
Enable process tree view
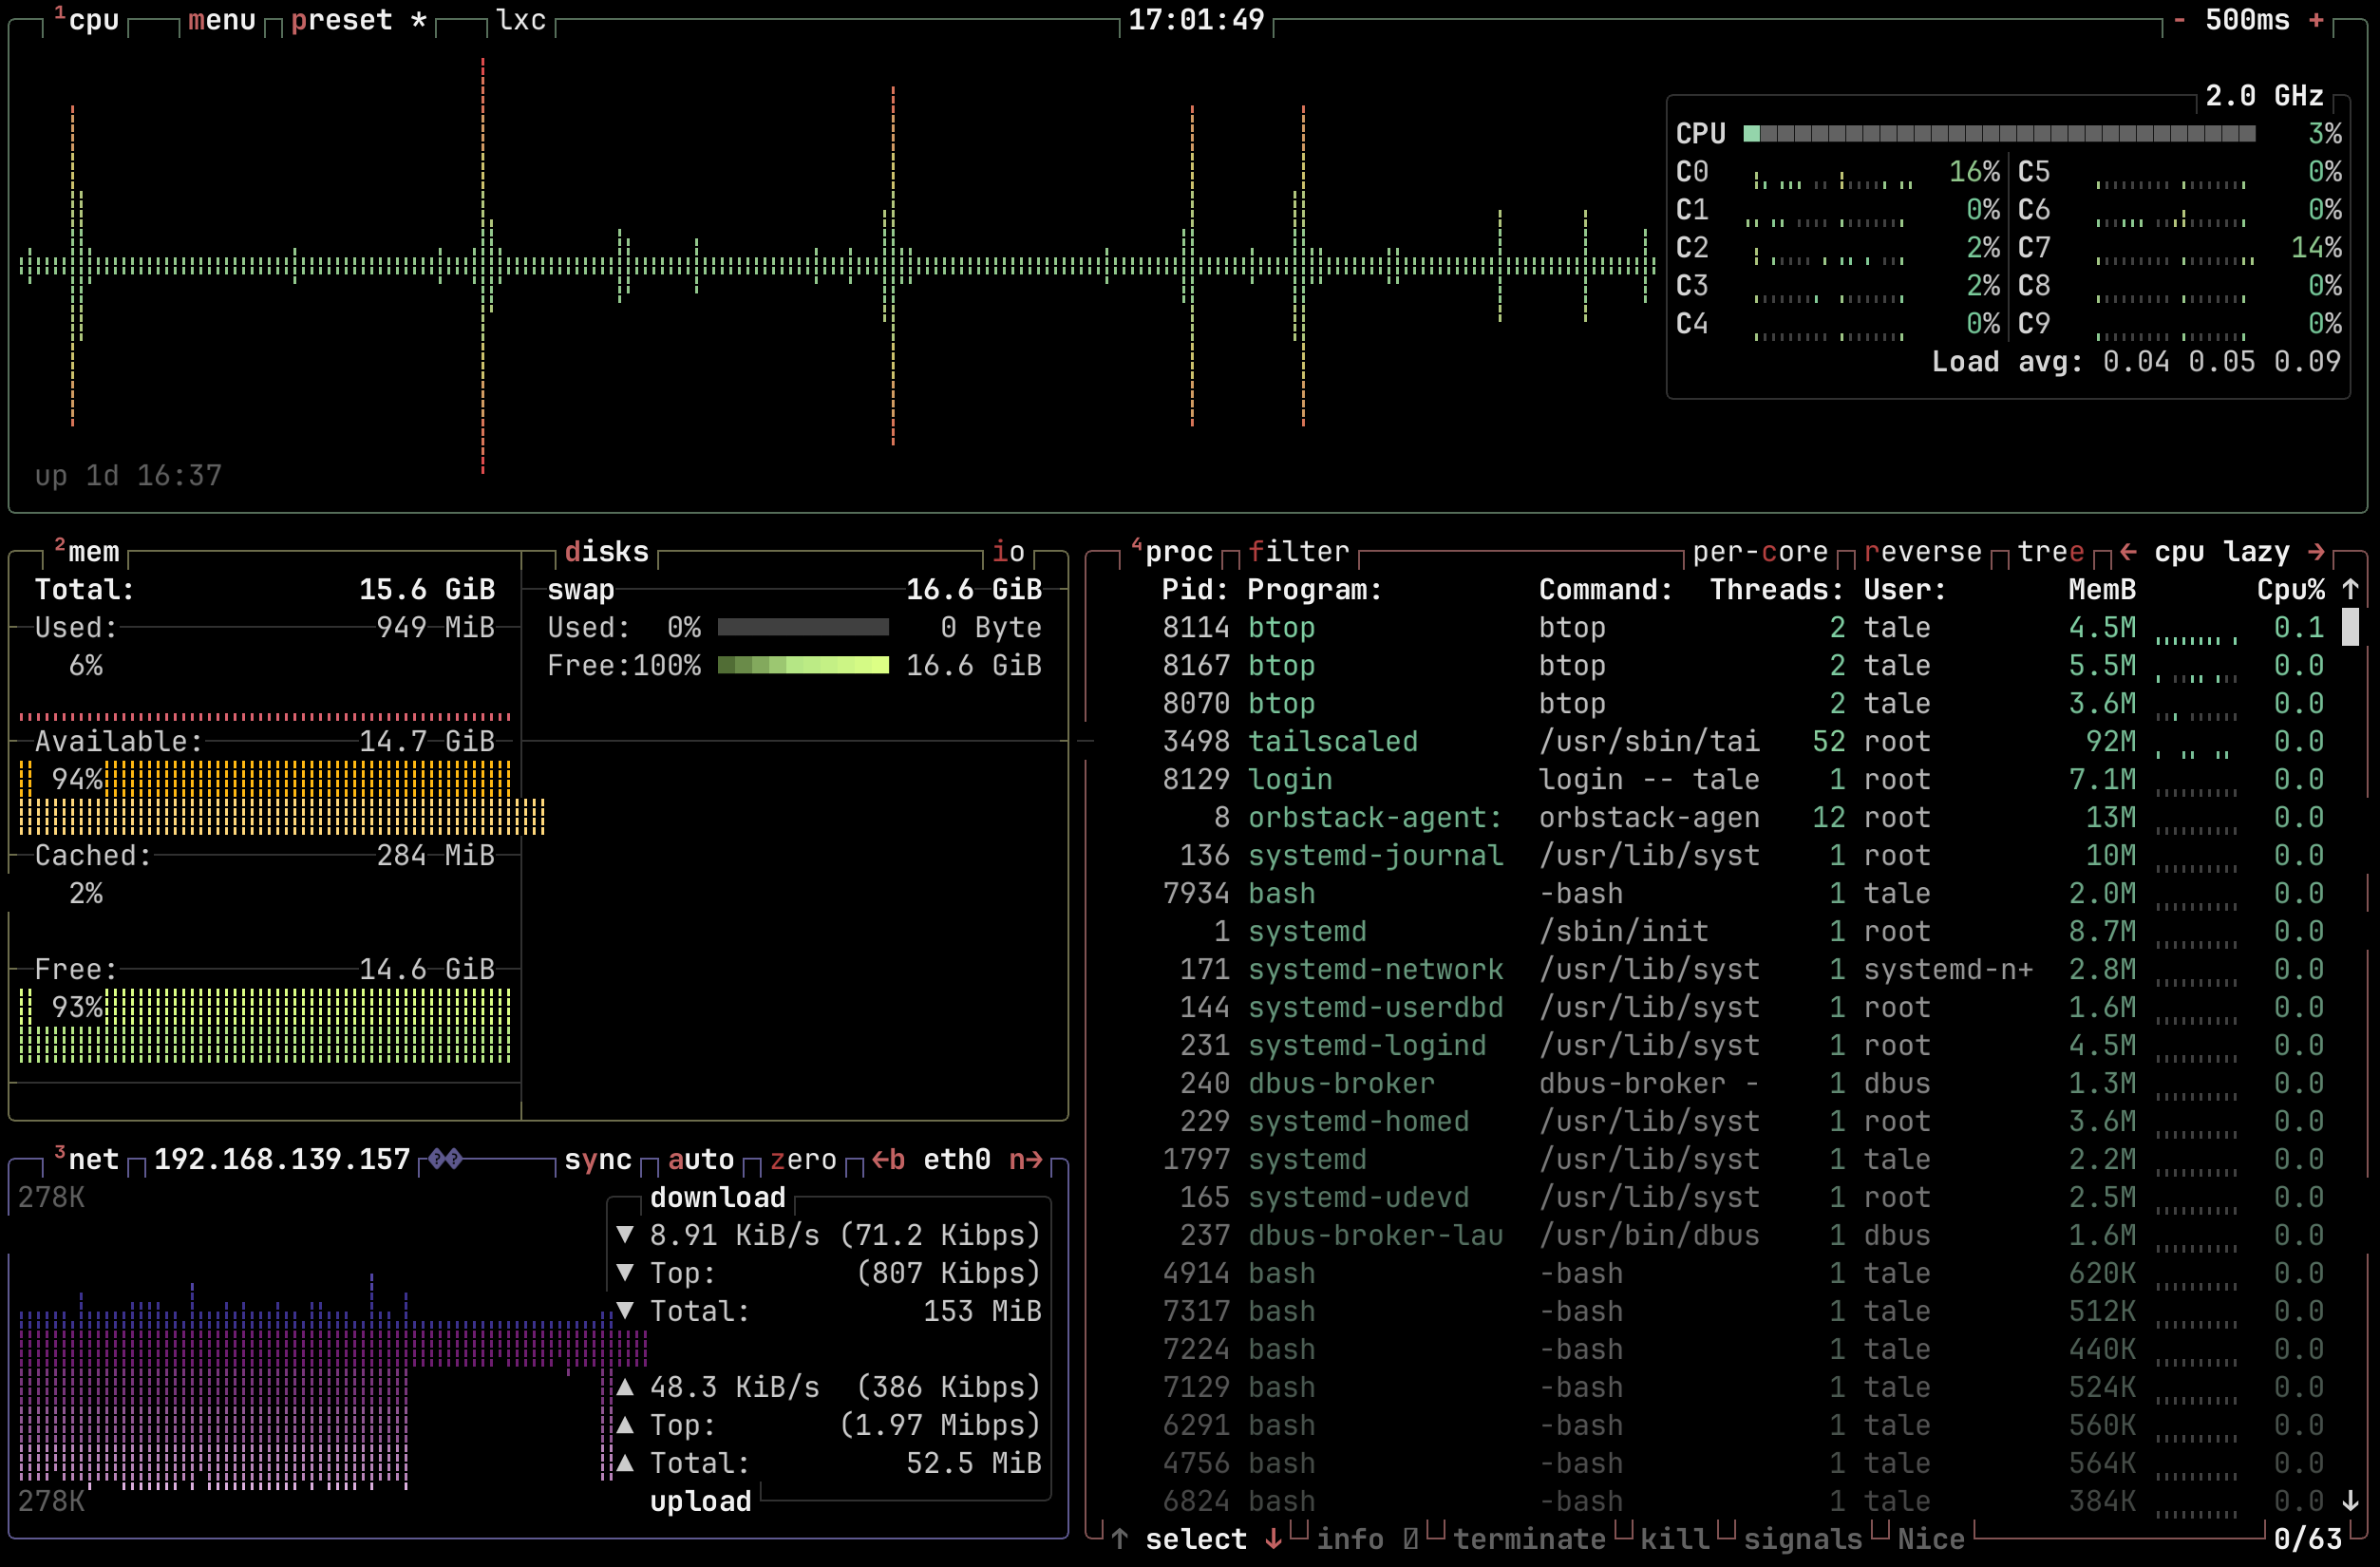pyautogui.click(x=2050, y=552)
